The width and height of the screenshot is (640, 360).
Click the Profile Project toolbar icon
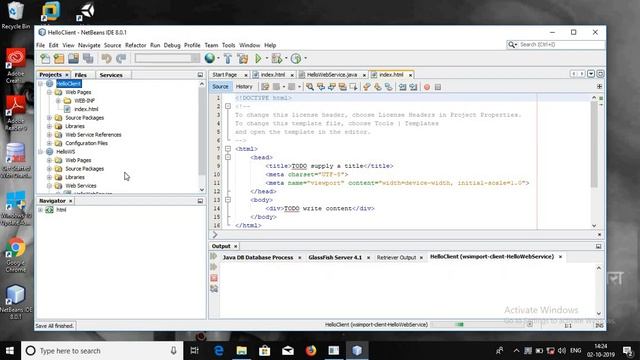(x=296, y=58)
